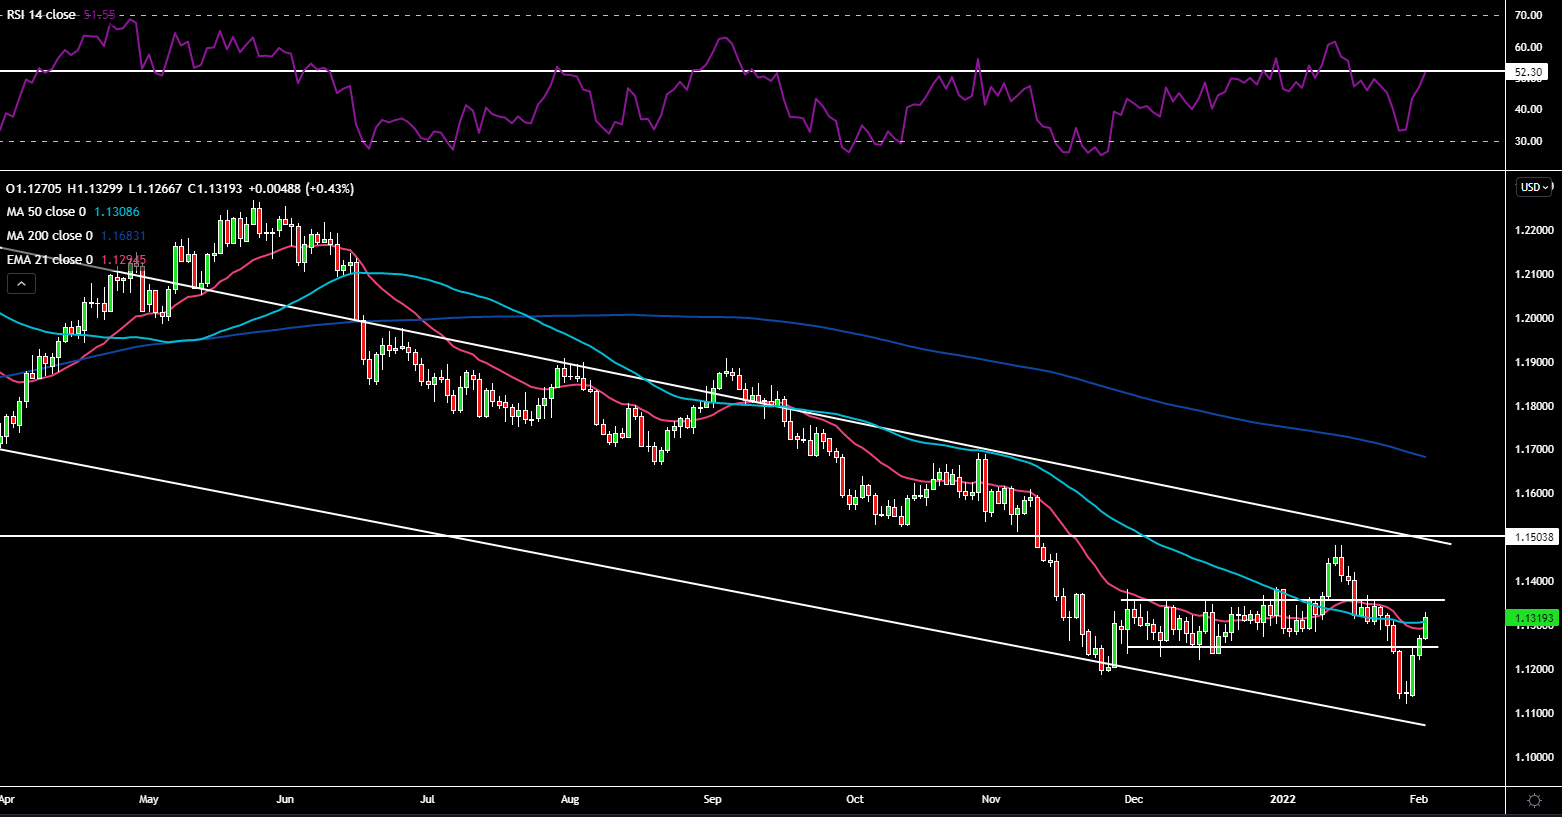Click the 70.00 RSI axis label

tap(1528, 15)
